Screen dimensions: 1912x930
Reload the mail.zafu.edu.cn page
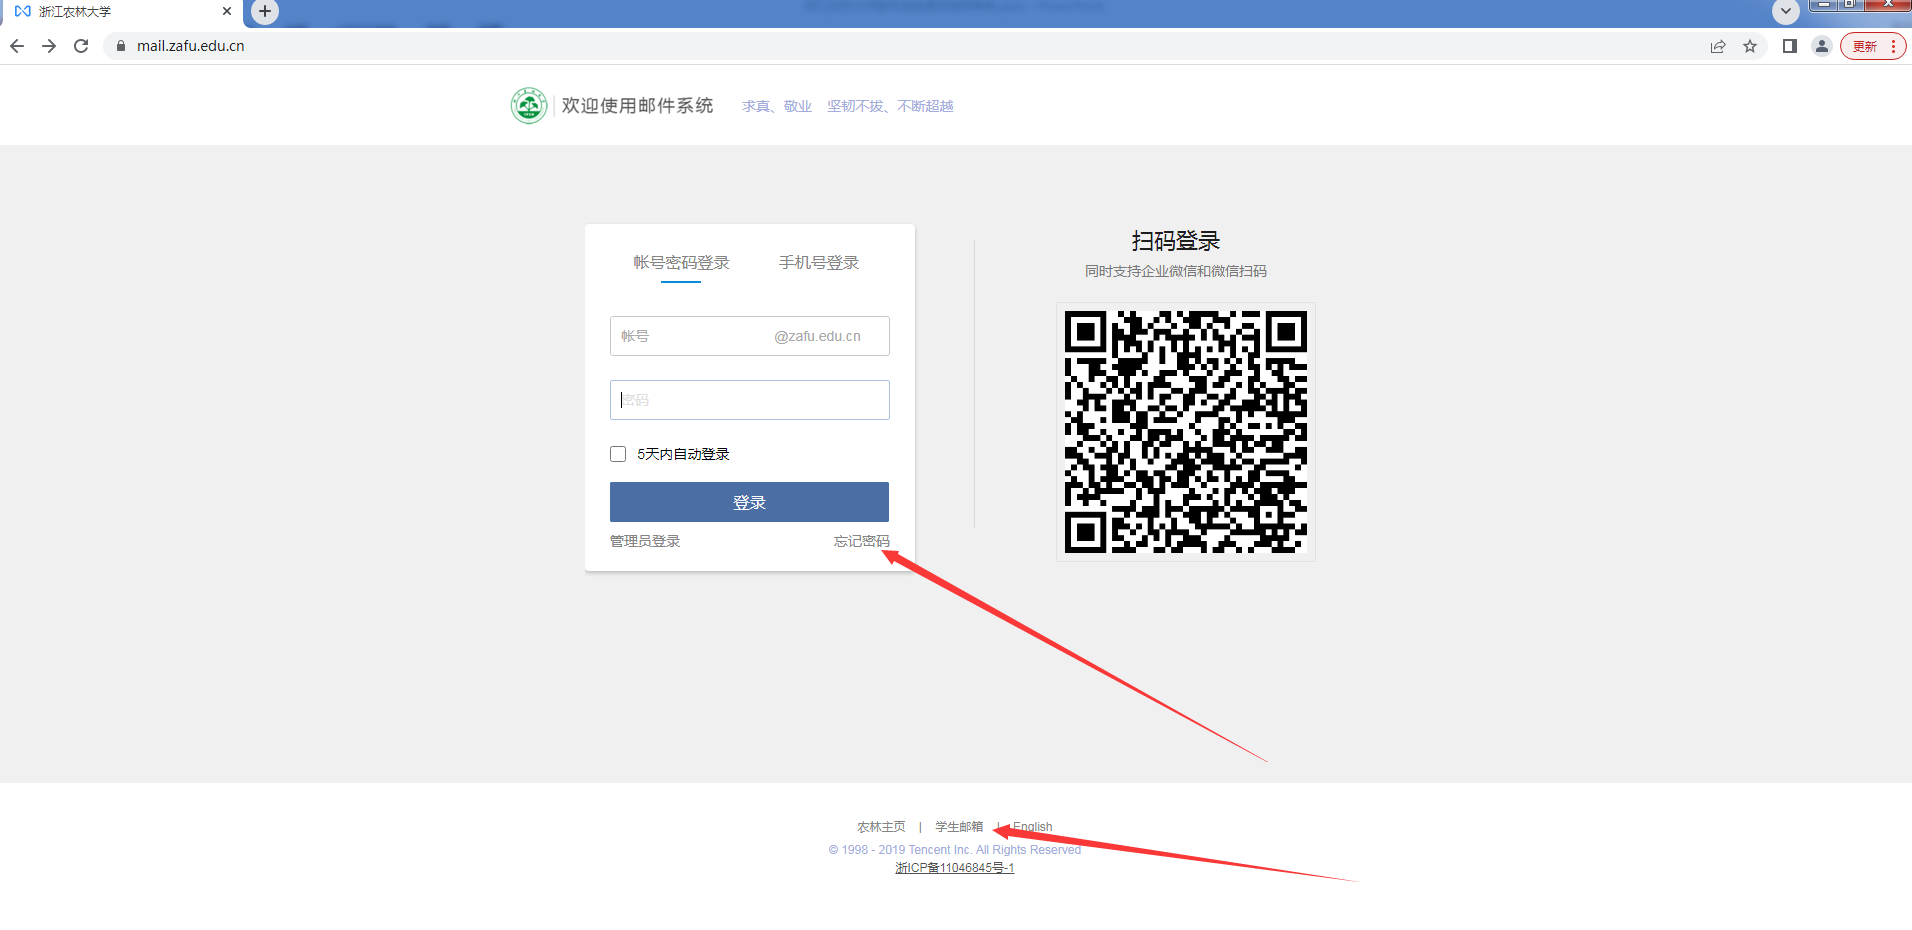[x=81, y=46]
